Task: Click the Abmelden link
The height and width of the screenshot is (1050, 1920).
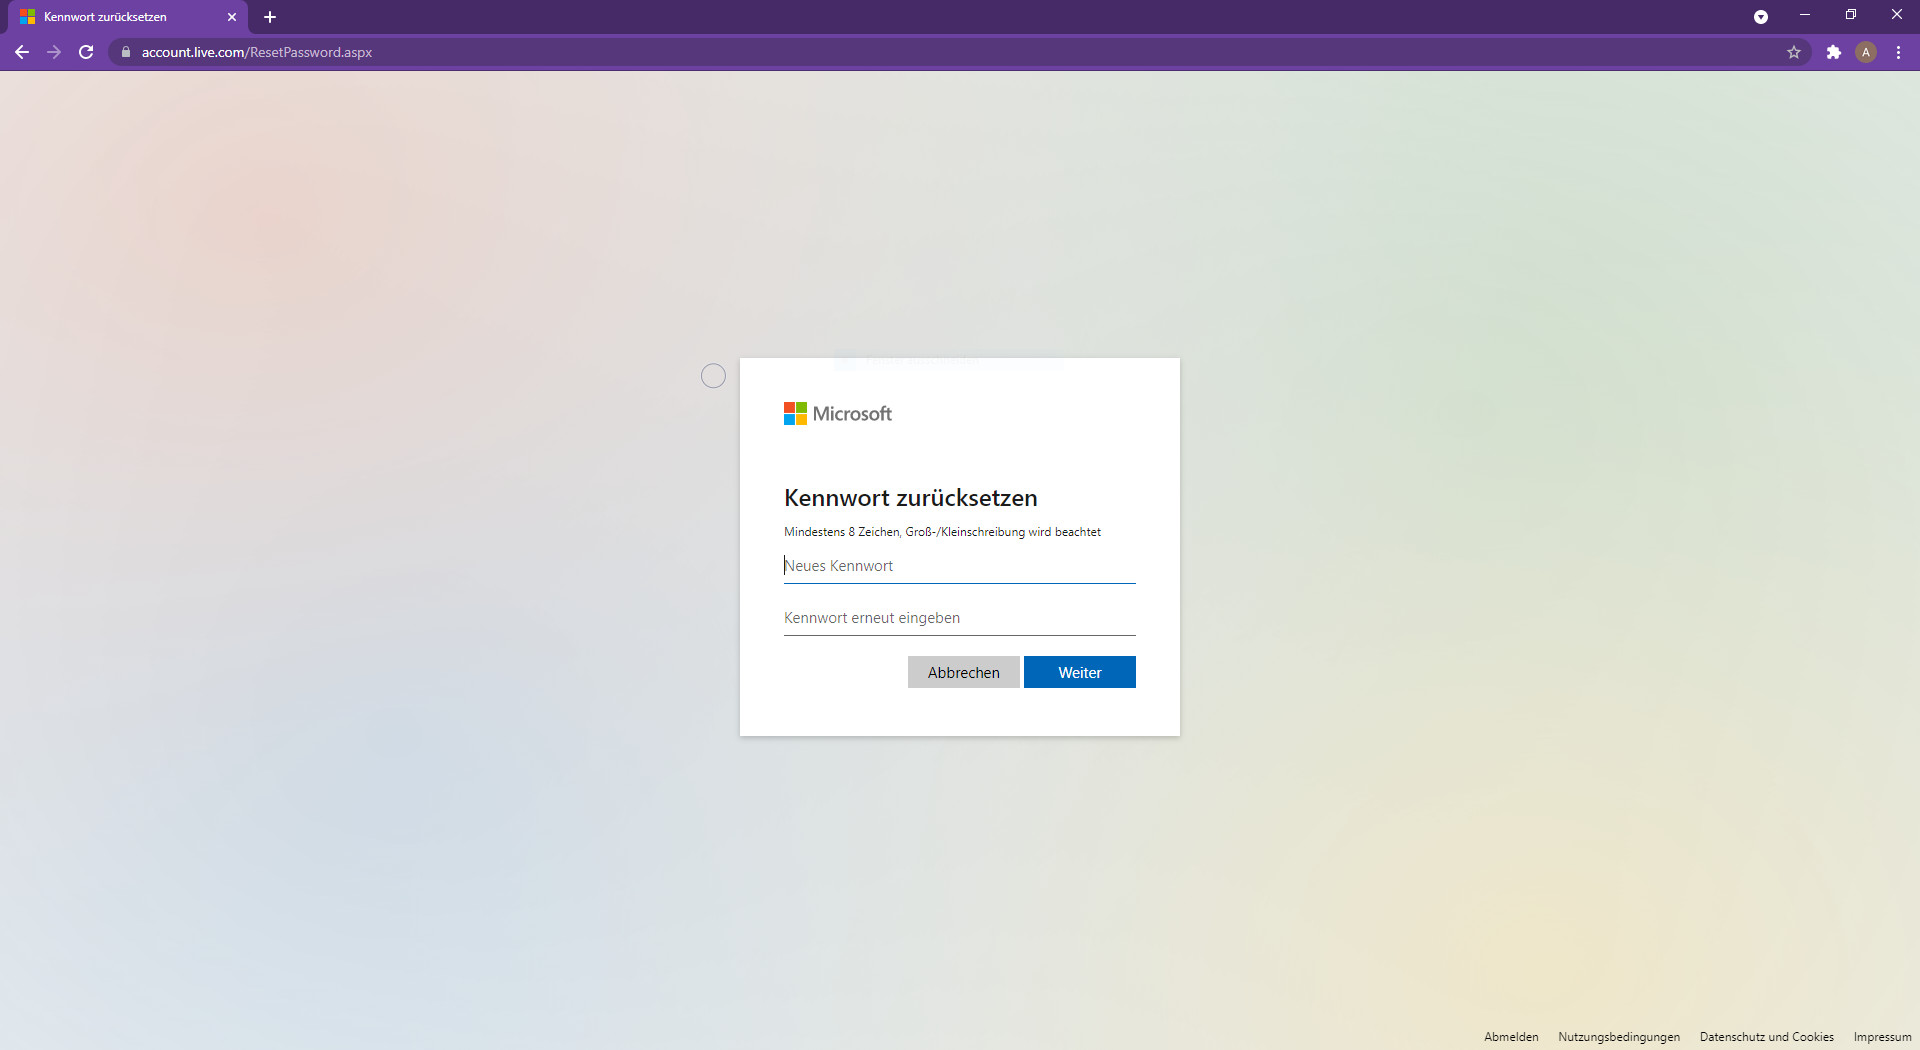Action: coord(1511,1037)
